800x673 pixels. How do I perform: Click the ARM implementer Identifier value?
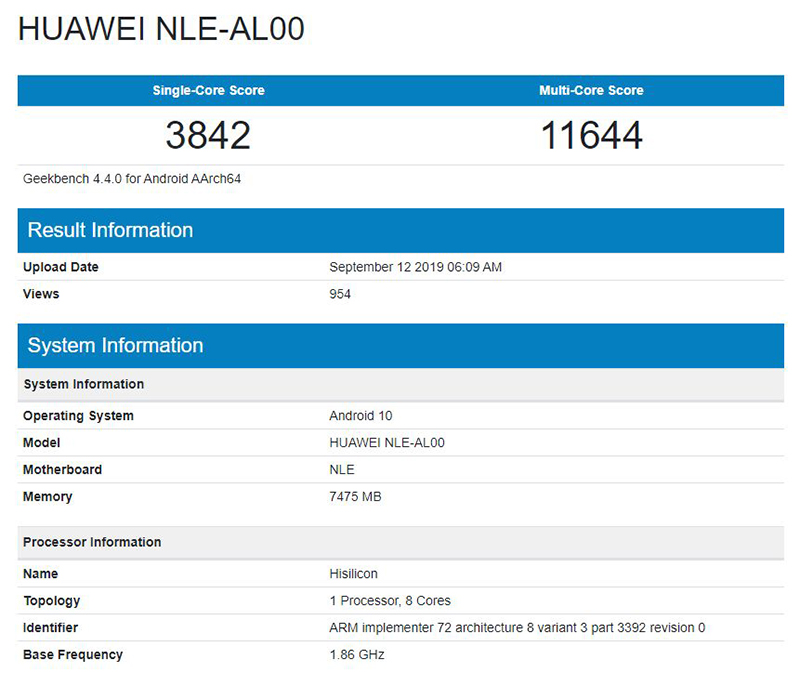point(517,628)
